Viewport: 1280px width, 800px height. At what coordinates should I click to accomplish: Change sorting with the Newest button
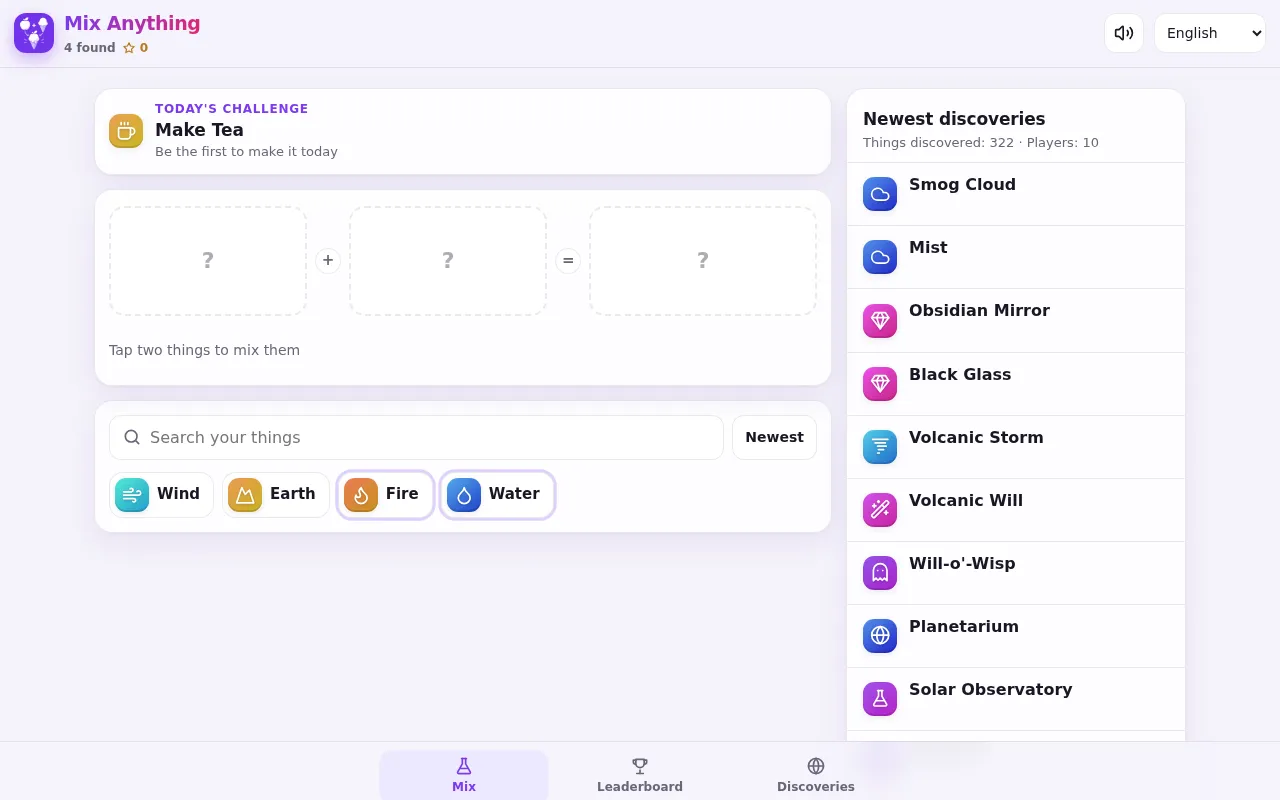(774, 437)
